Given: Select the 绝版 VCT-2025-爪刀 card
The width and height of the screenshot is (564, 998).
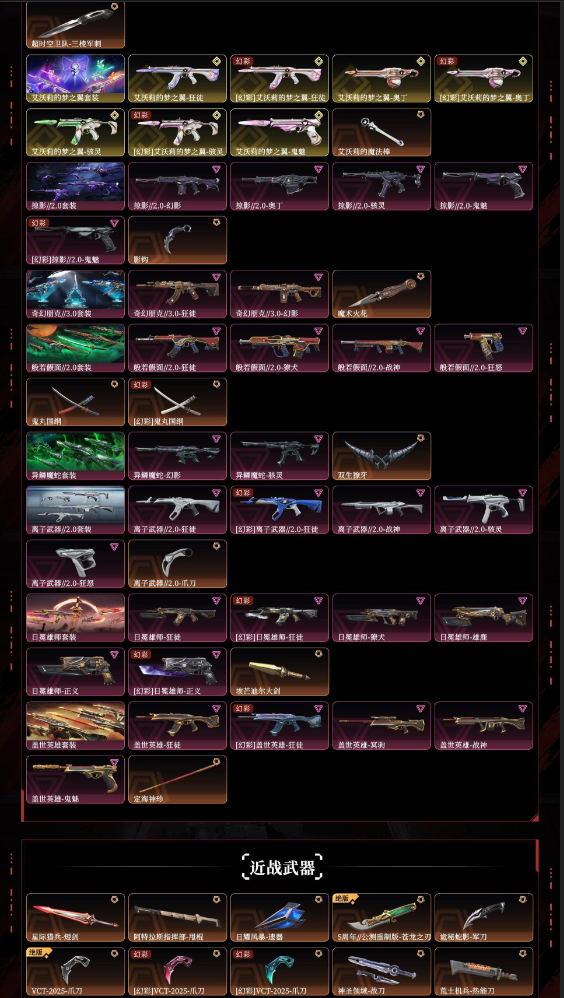Looking at the screenshot, I should [x=76, y=972].
